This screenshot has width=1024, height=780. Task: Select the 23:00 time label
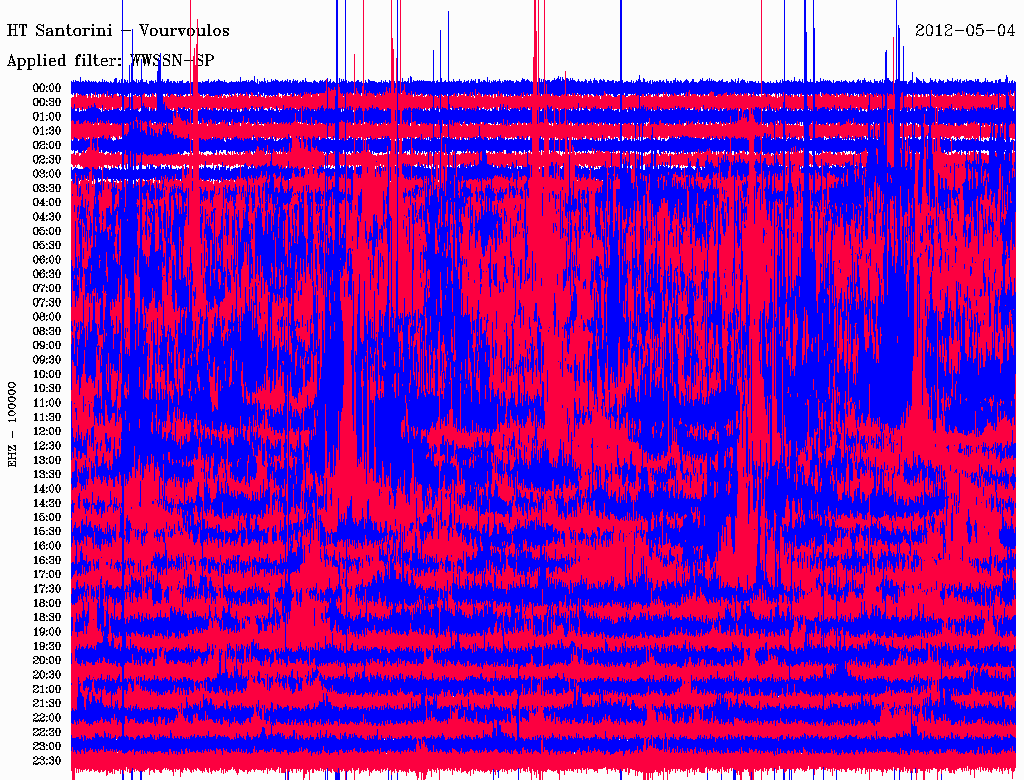pos(47,747)
